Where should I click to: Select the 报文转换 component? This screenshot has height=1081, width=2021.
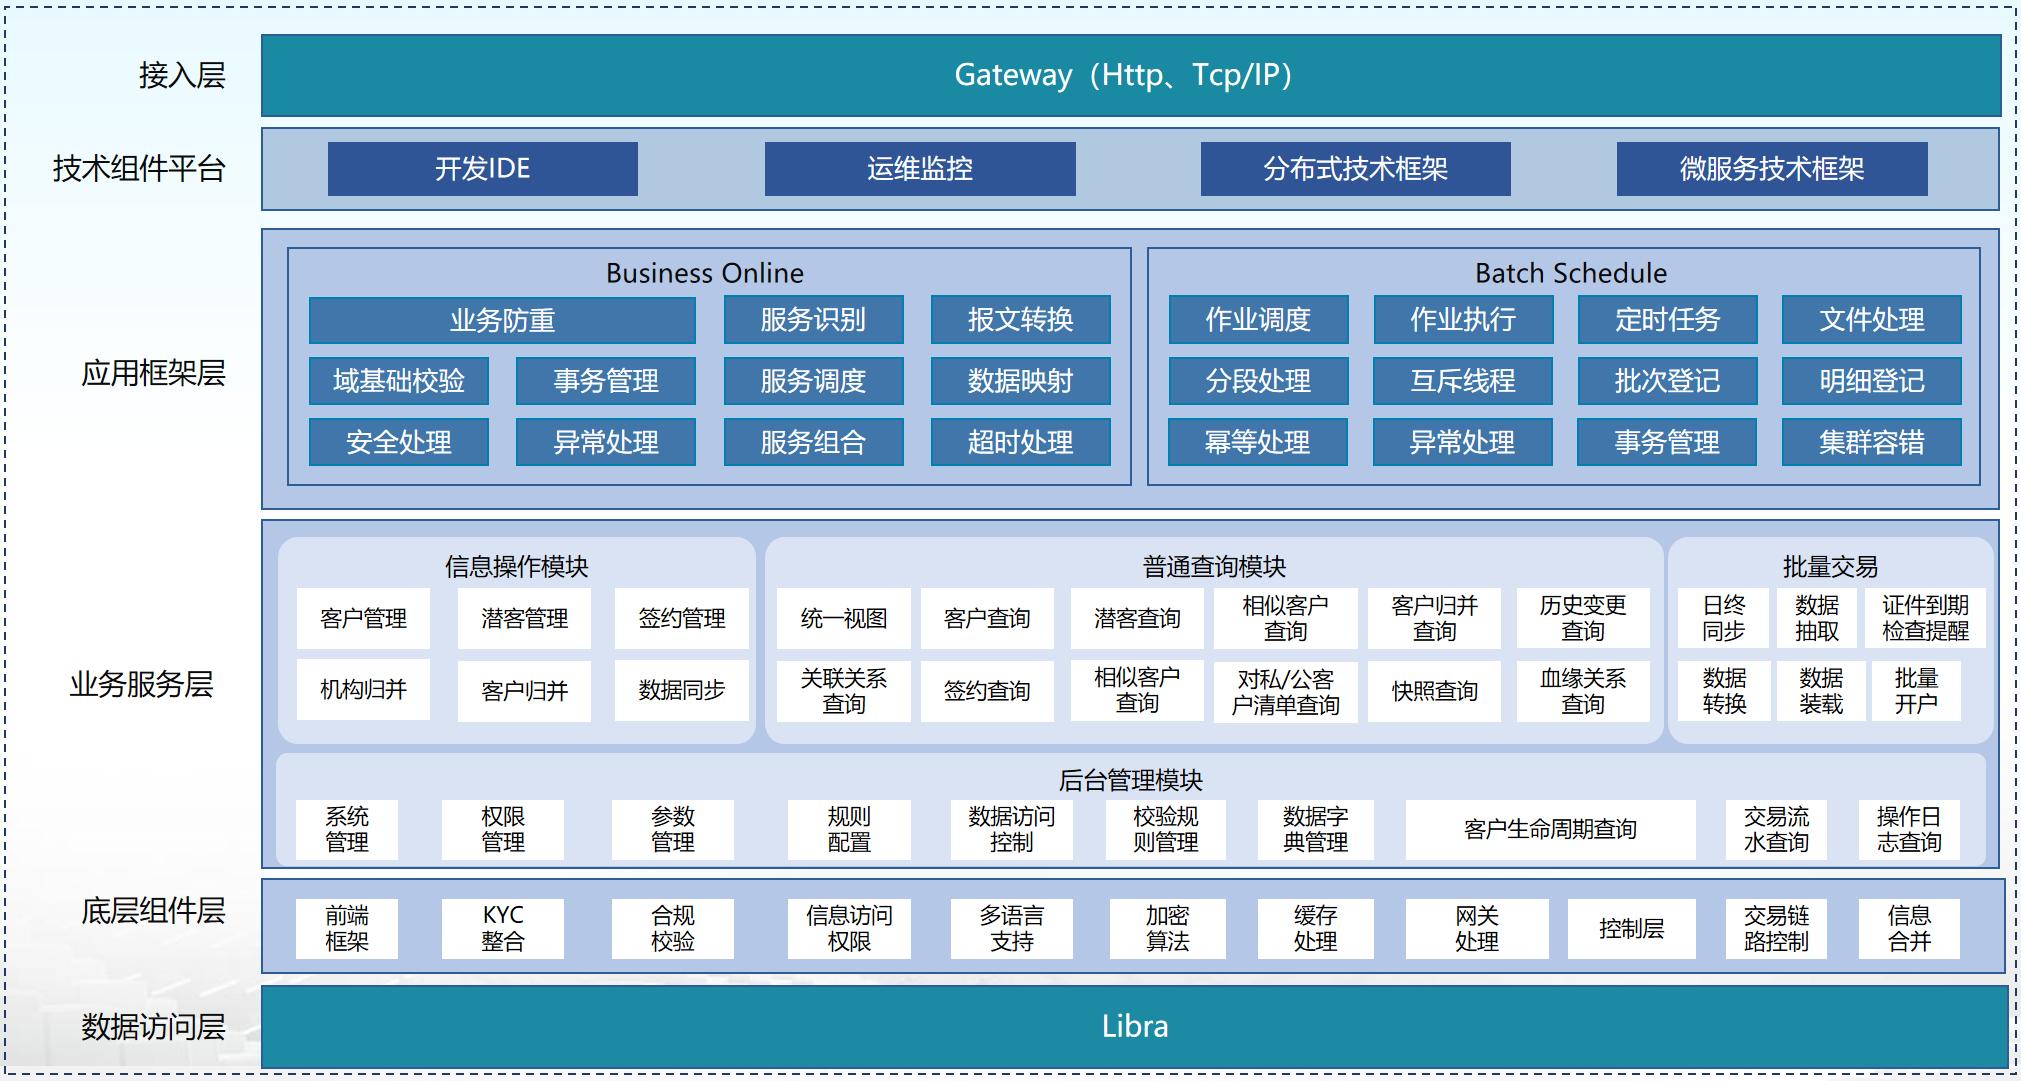tap(1019, 320)
